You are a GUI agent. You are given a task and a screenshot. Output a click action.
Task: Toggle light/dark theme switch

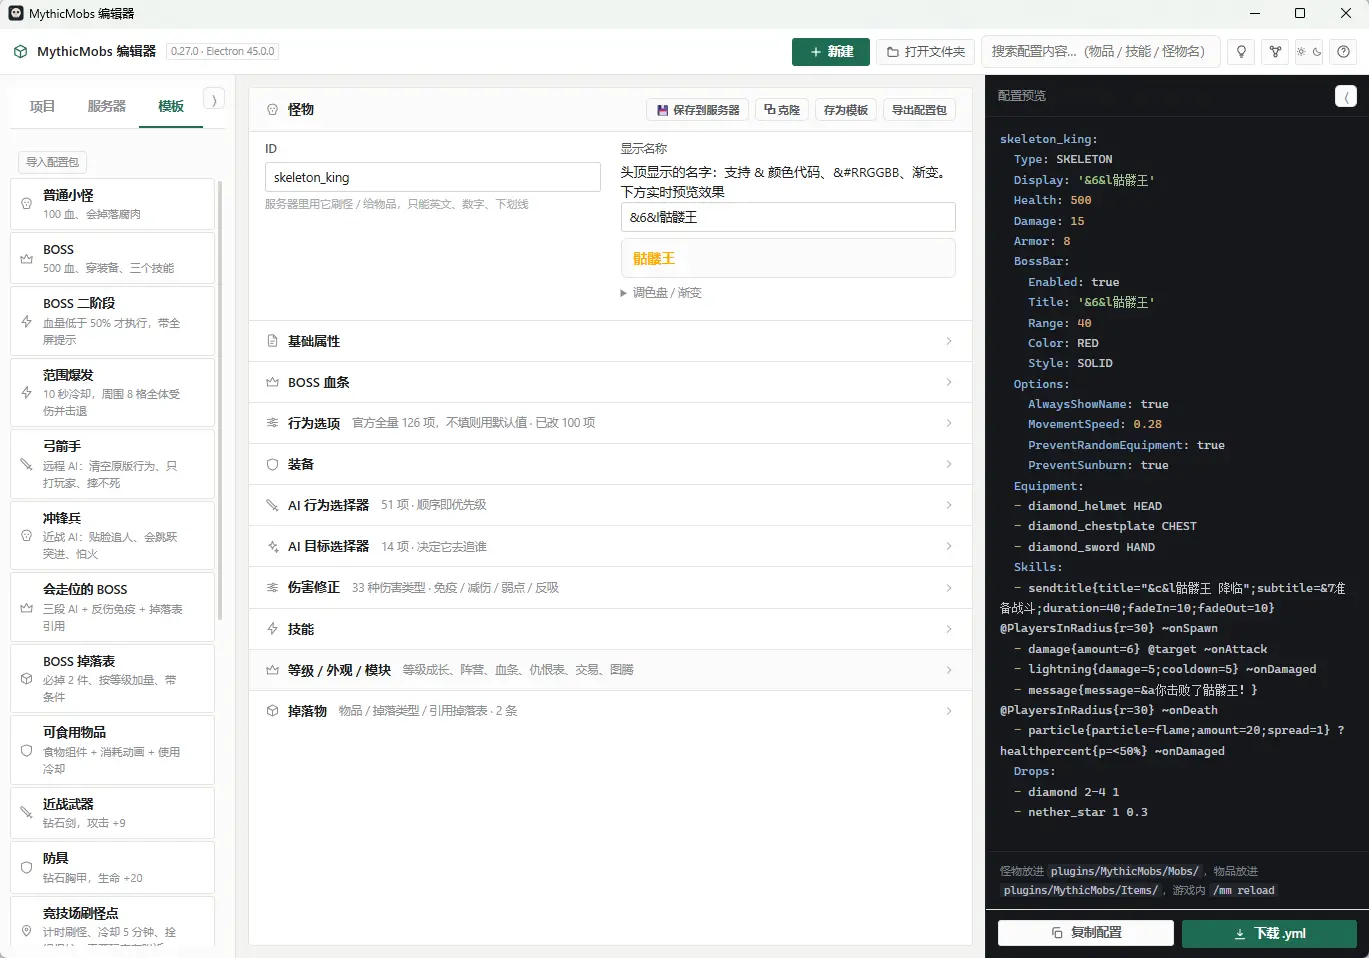click(x=1309, y=52)
